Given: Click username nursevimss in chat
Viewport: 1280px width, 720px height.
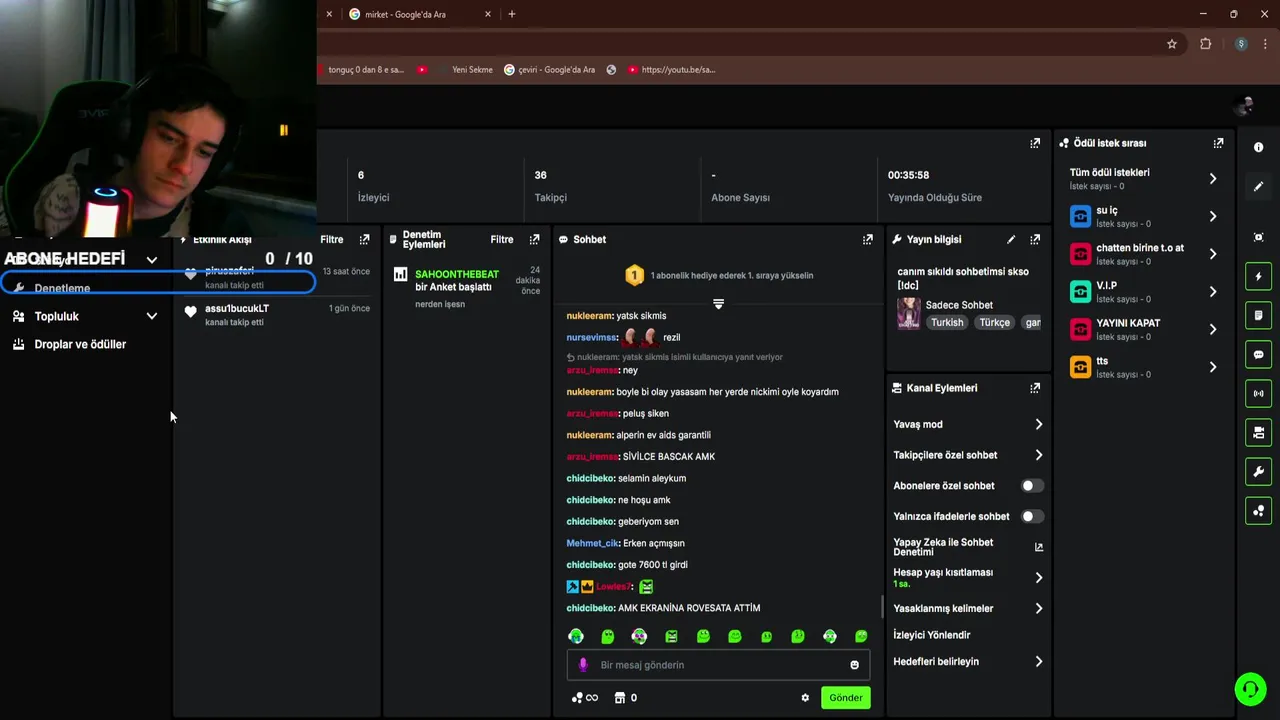Looking at the screenshot, I should pyautogui.click(x=592, y=337).
